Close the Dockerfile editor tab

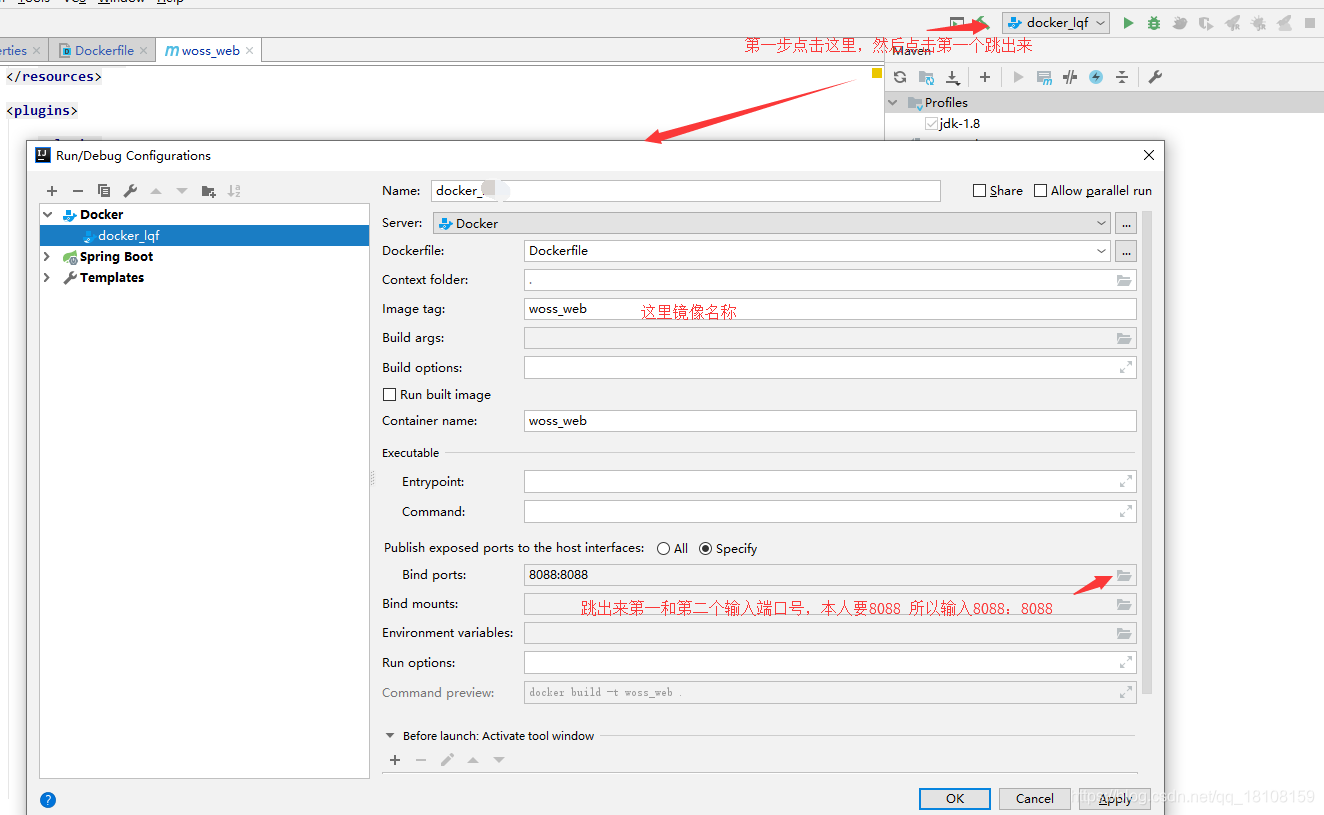click(x=144, y=51)
